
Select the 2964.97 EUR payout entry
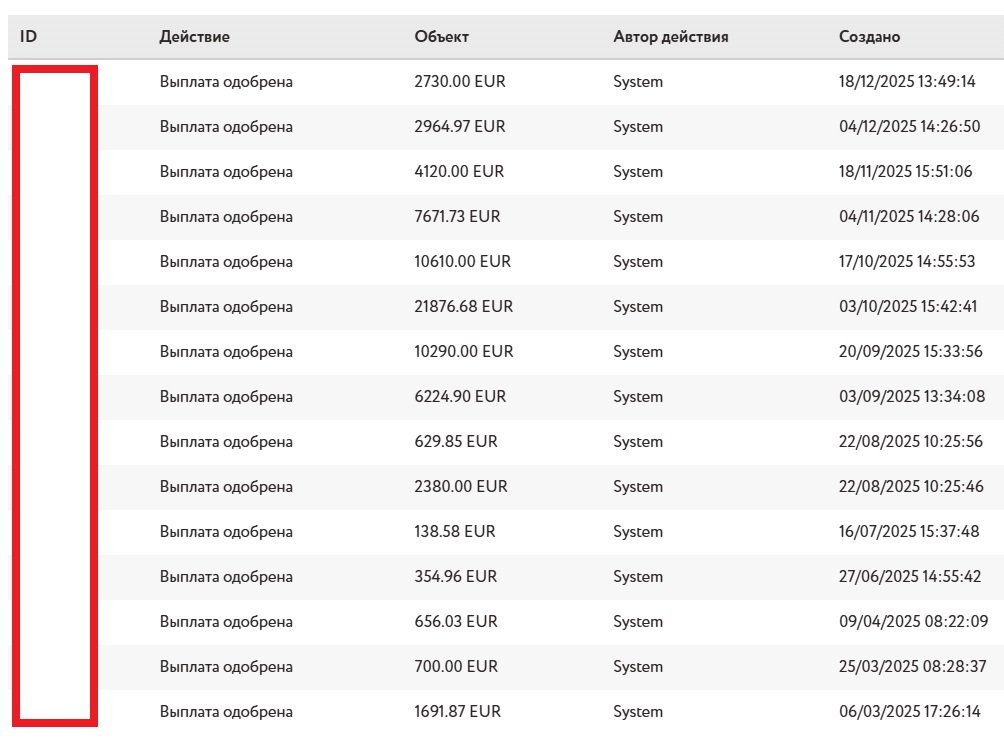(459, 127)
